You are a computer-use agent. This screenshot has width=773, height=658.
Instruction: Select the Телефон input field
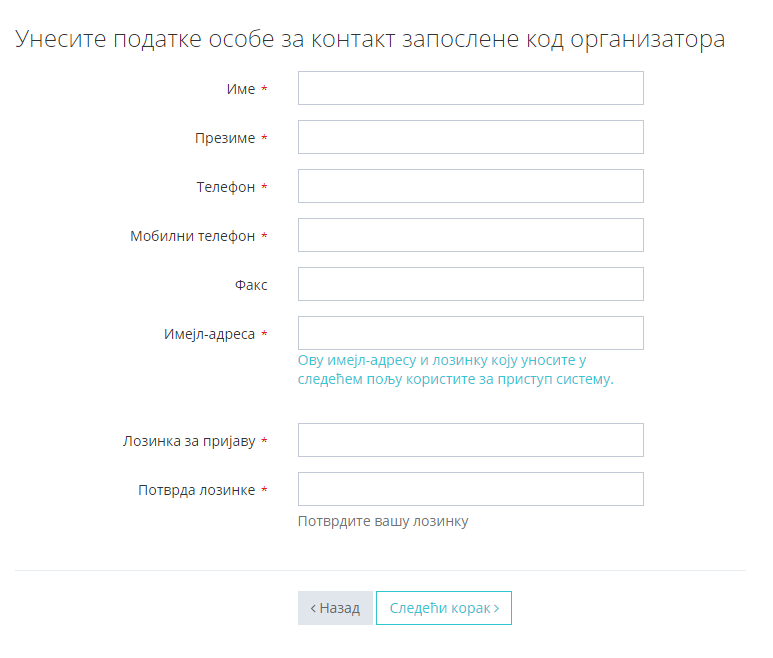(x=470, y=186)
